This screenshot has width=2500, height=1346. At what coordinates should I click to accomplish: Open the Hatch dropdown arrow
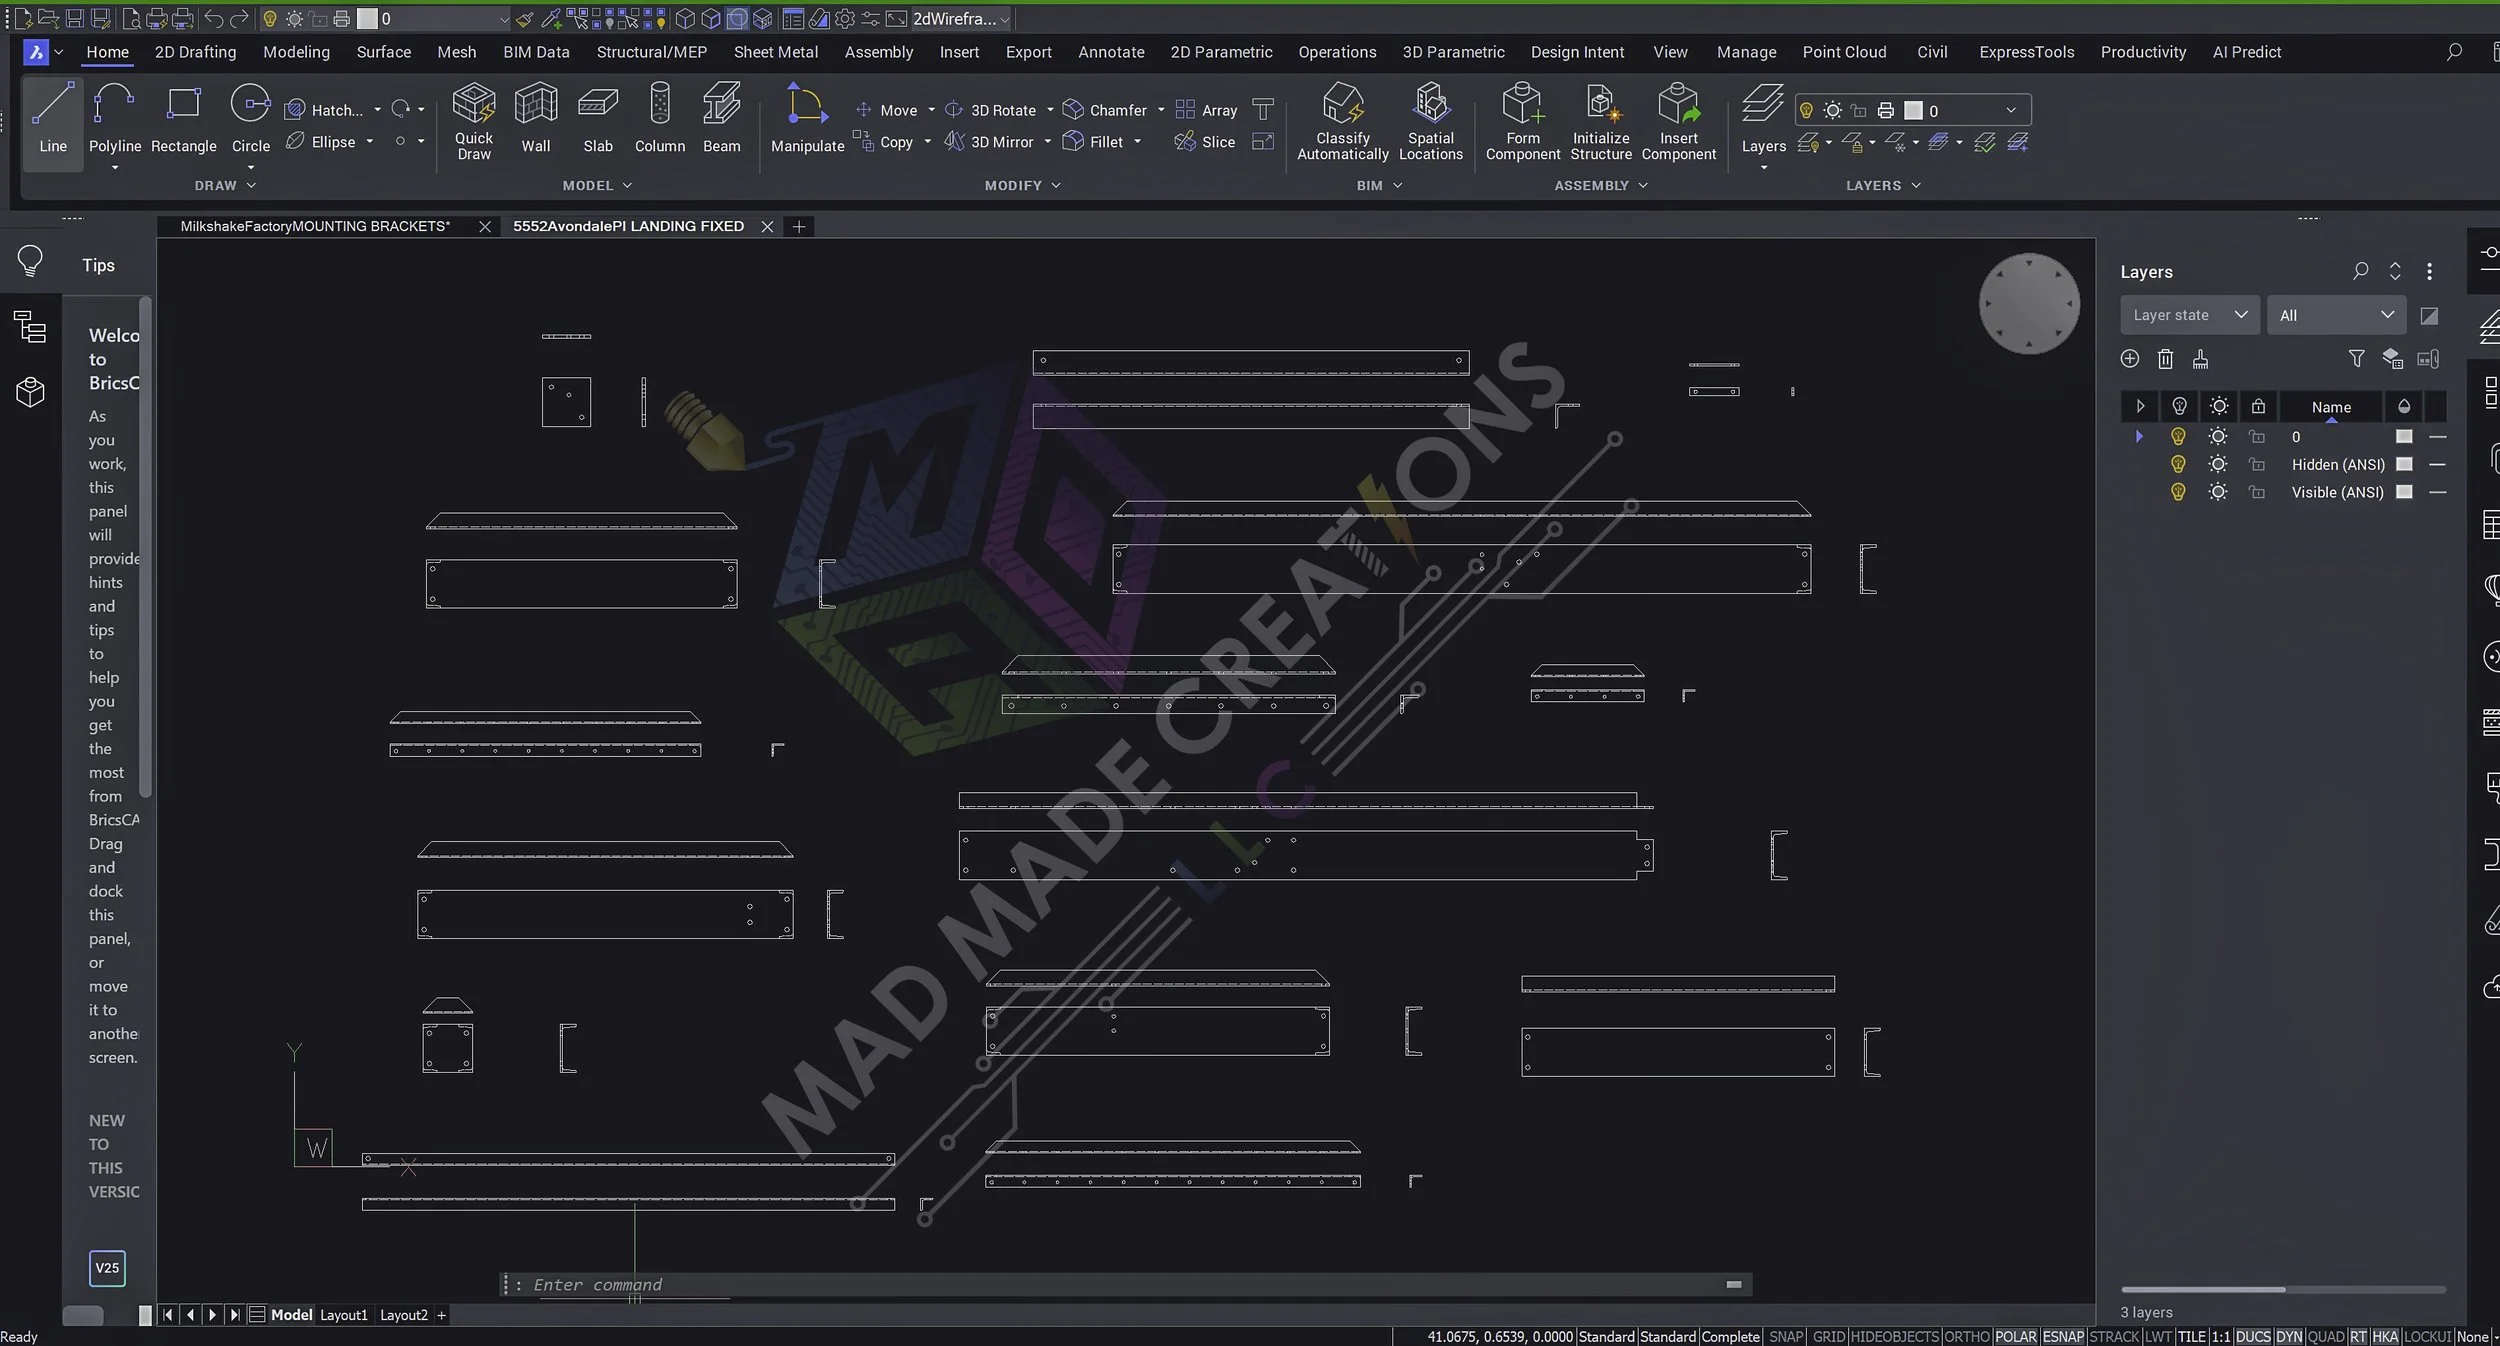click(x=377, y=110)
